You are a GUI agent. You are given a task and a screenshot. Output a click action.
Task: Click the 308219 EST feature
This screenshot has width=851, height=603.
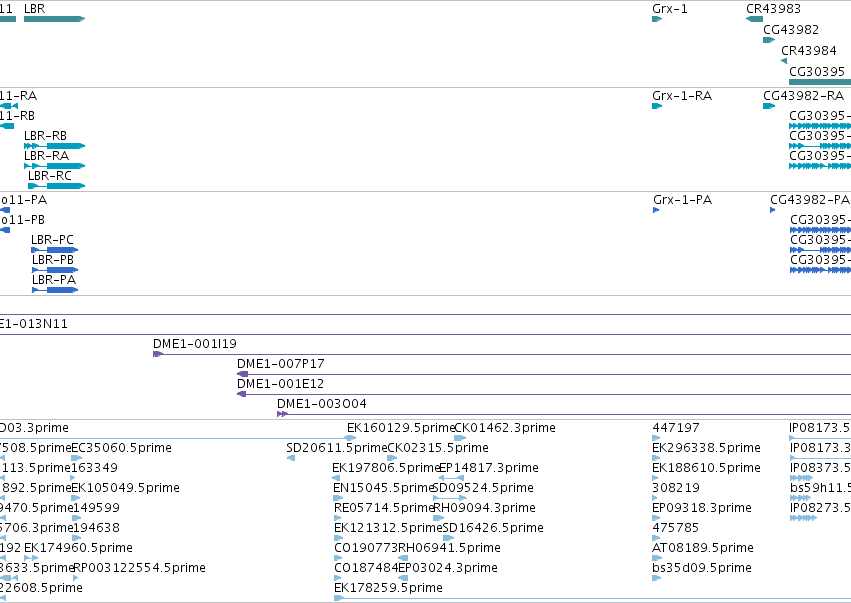point(655,498)
